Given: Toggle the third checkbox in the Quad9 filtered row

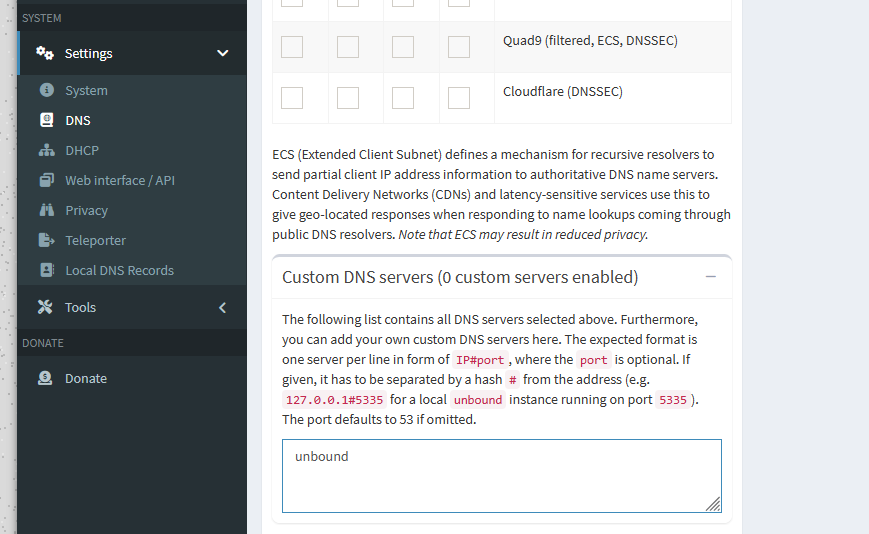Looking at the screenshot, I should click(404, 47).
